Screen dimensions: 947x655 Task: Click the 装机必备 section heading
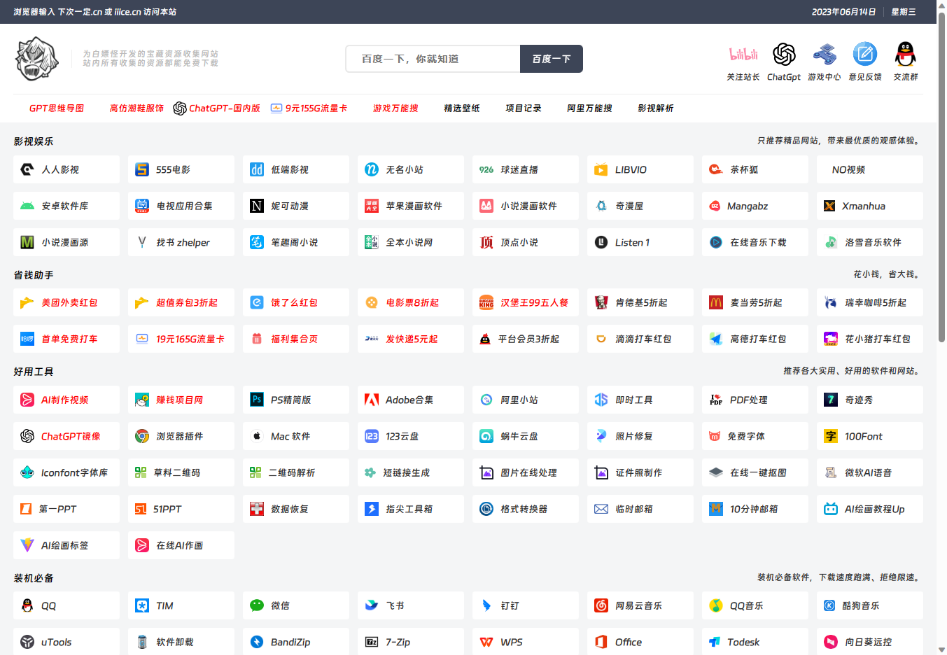coord(34,578)
